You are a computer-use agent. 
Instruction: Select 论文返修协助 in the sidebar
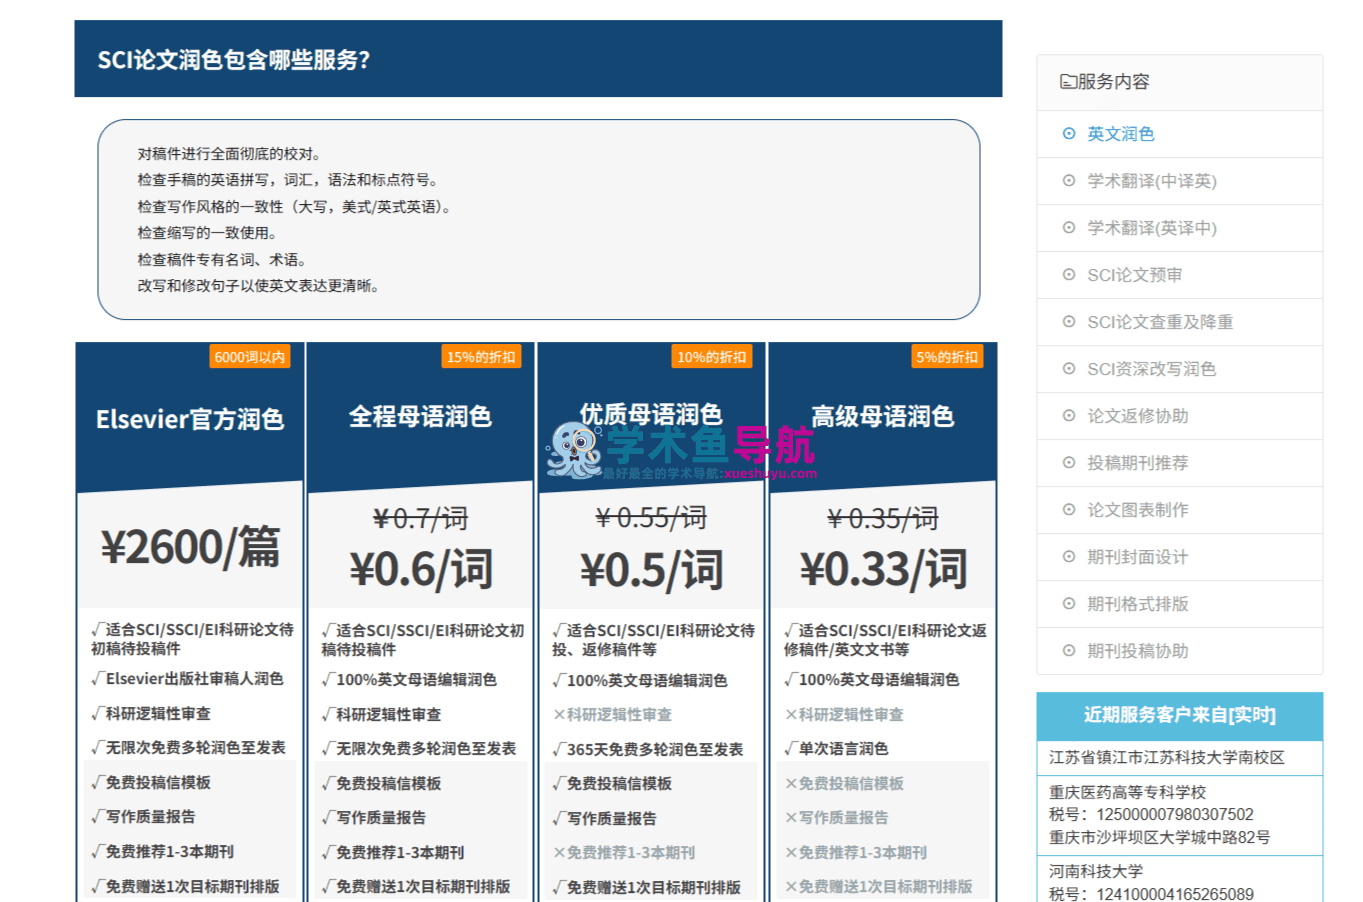tap(1138, 416)
